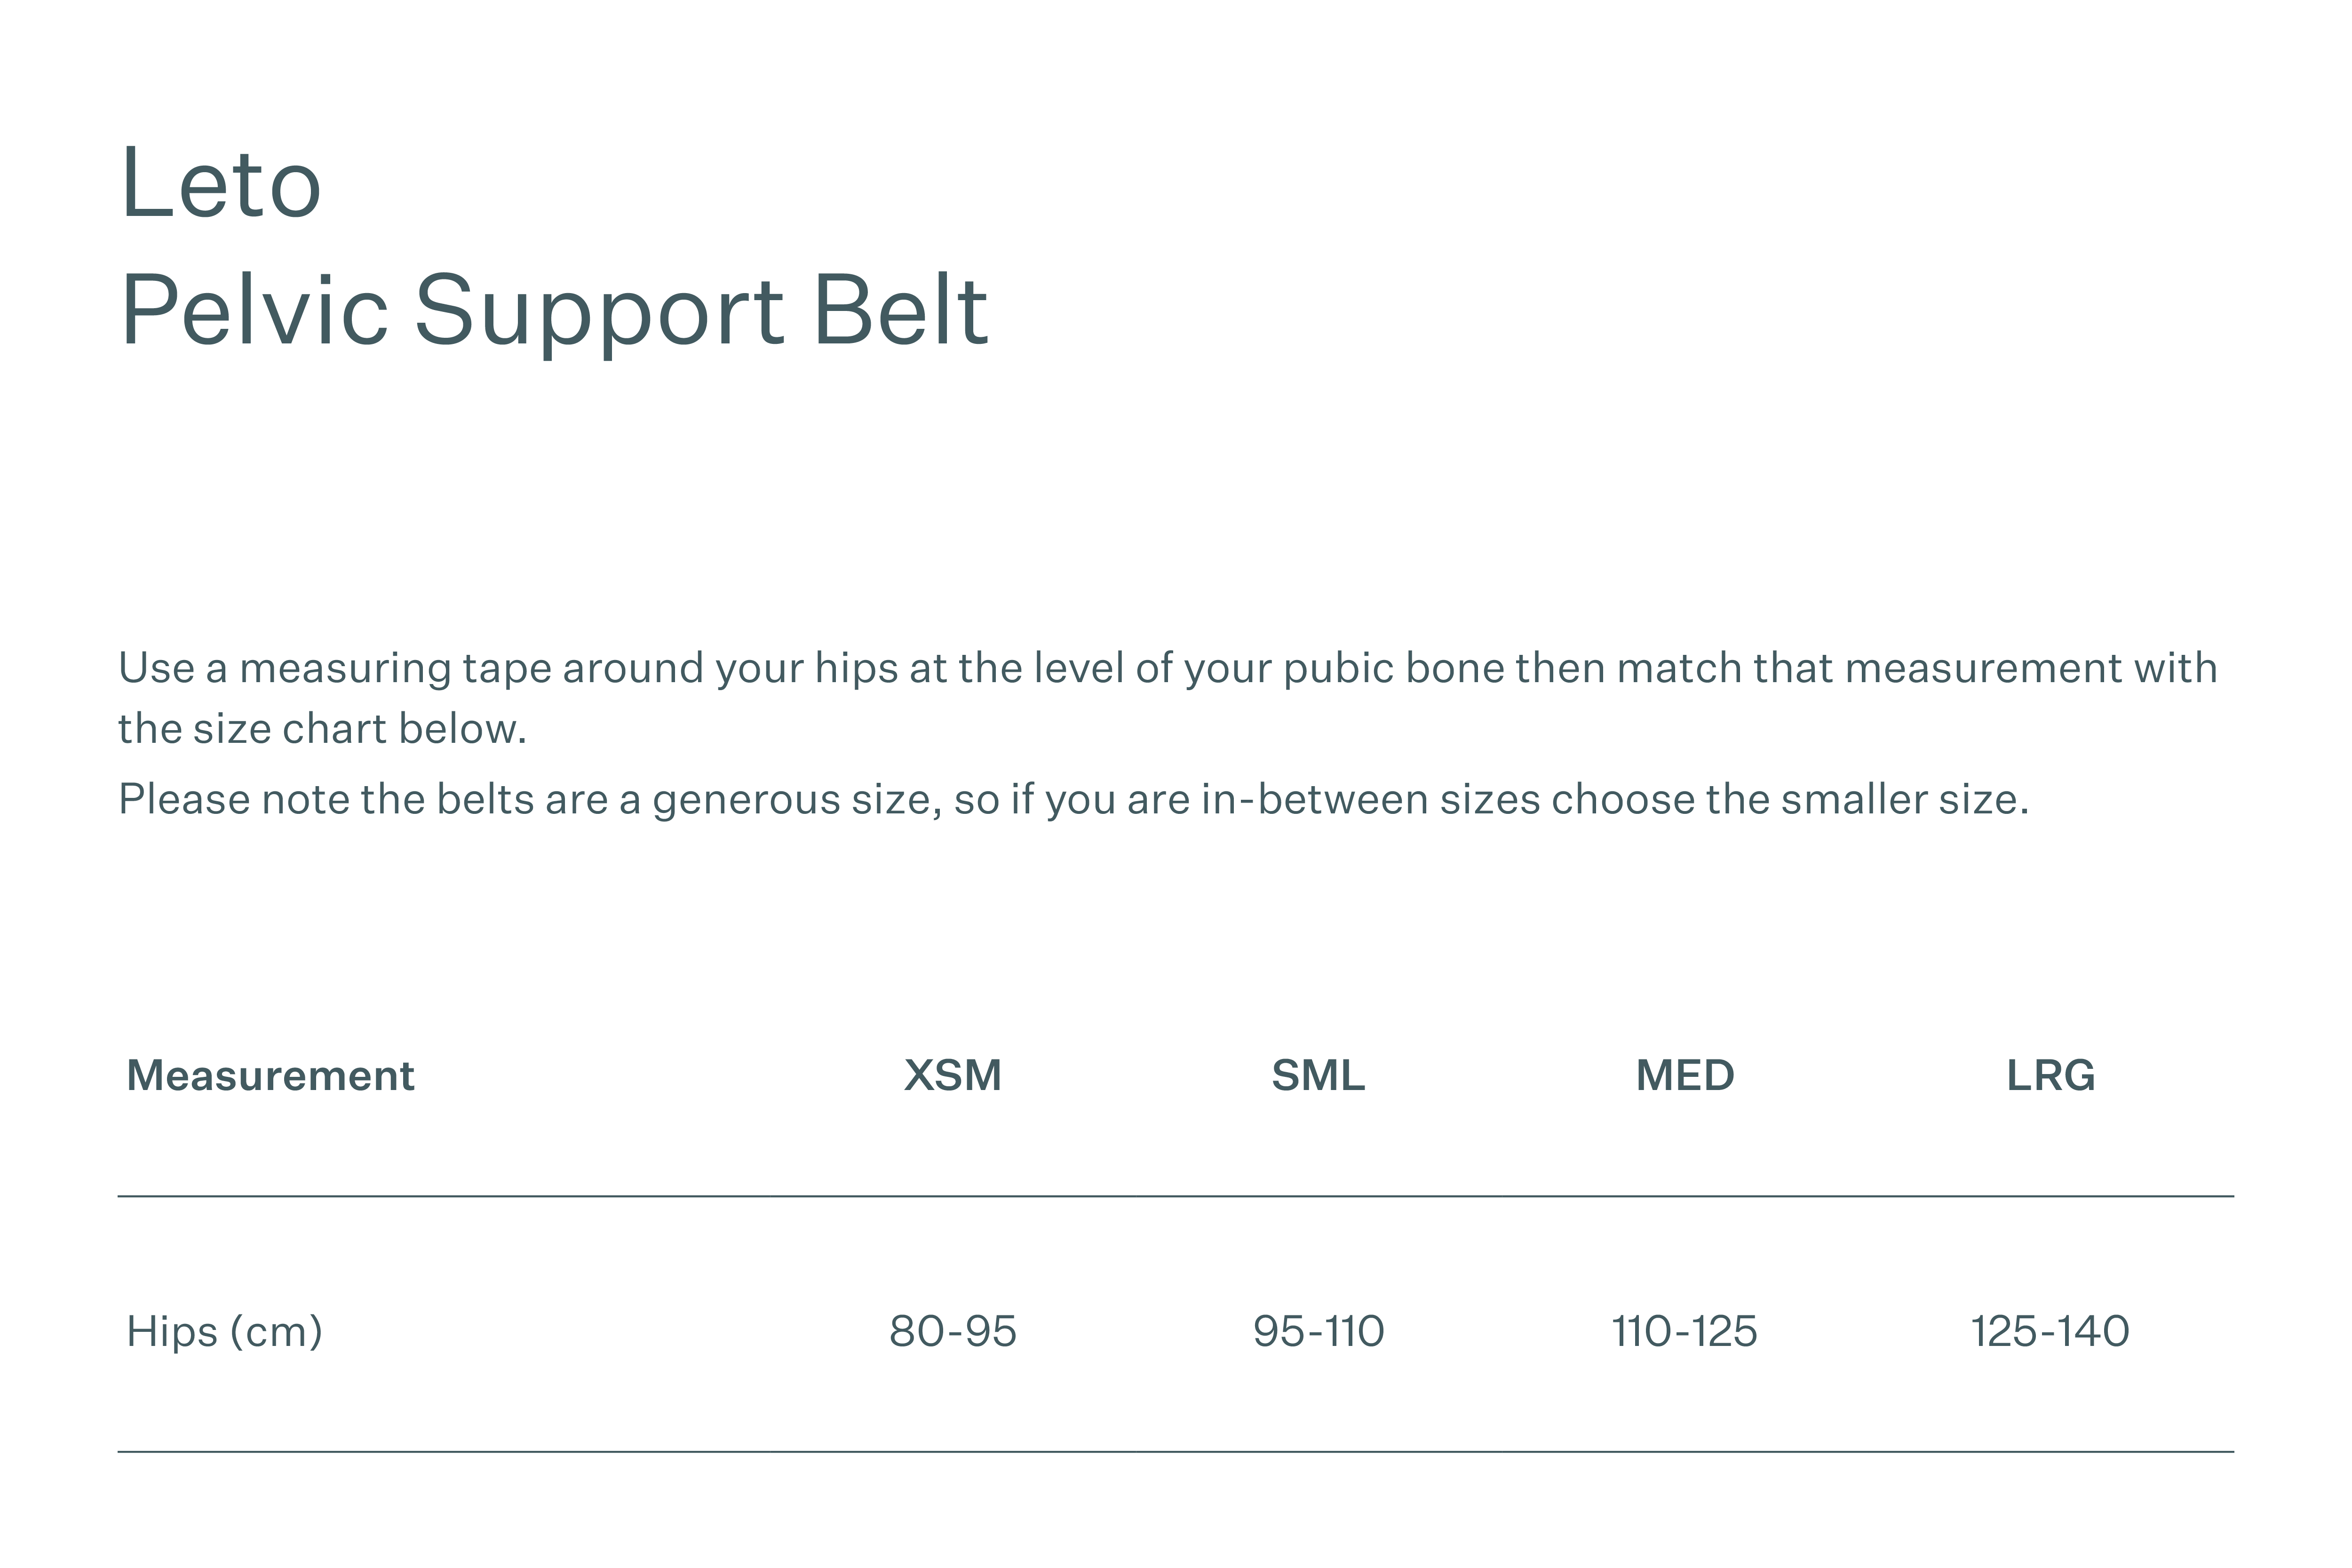2352x1568 pixels.
Task: Click the divider line below the headers
Action: pyautogui.click(x=1176, y=1196)
